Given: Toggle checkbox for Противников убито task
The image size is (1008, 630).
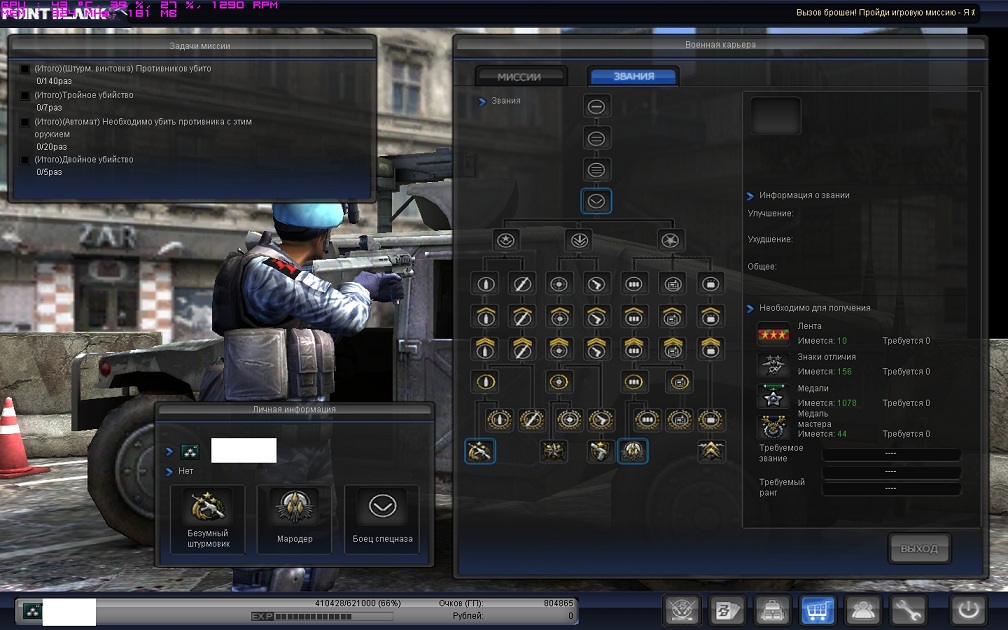Looking at the screenshot, I should 24,69.
